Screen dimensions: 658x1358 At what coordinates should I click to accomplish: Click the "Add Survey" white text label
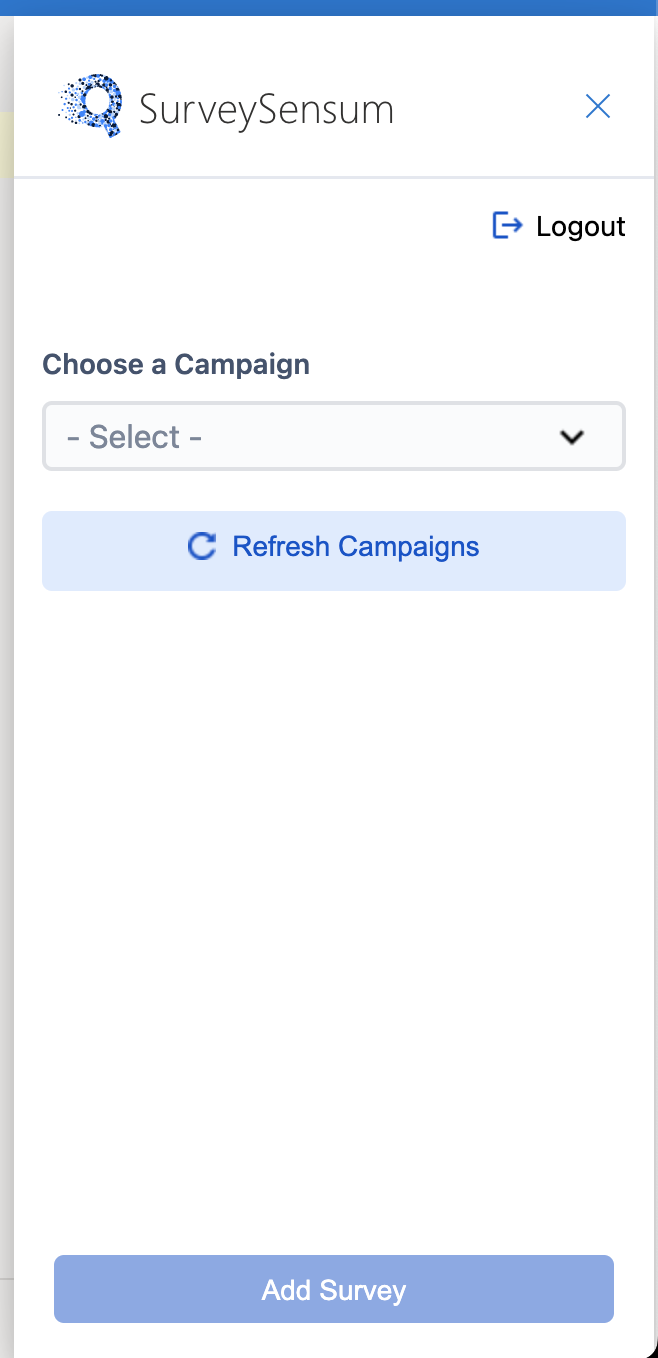(x=334, y=1290)
